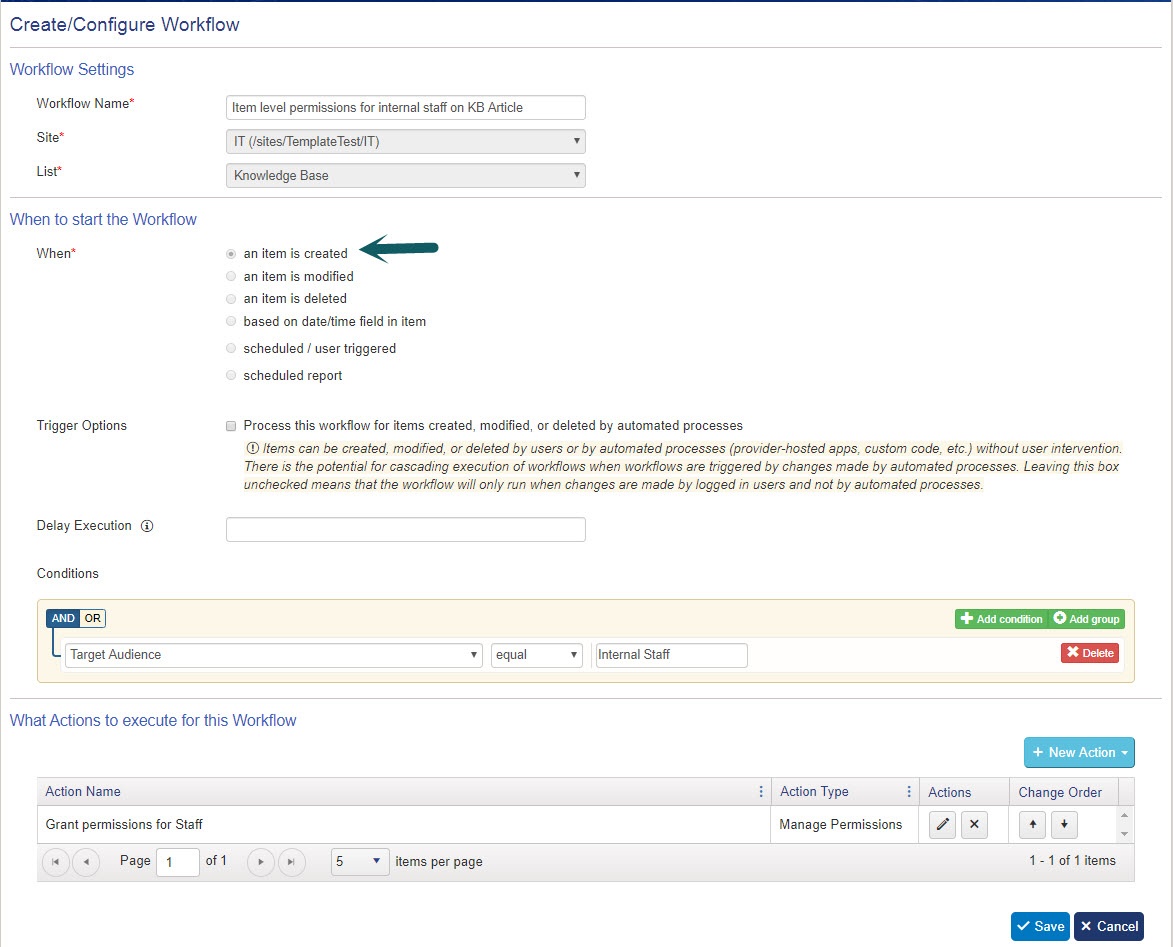This screenshot has width=1173, height=947.
Task: Open the New Action dropdown
Action: tap(1079, 752)
